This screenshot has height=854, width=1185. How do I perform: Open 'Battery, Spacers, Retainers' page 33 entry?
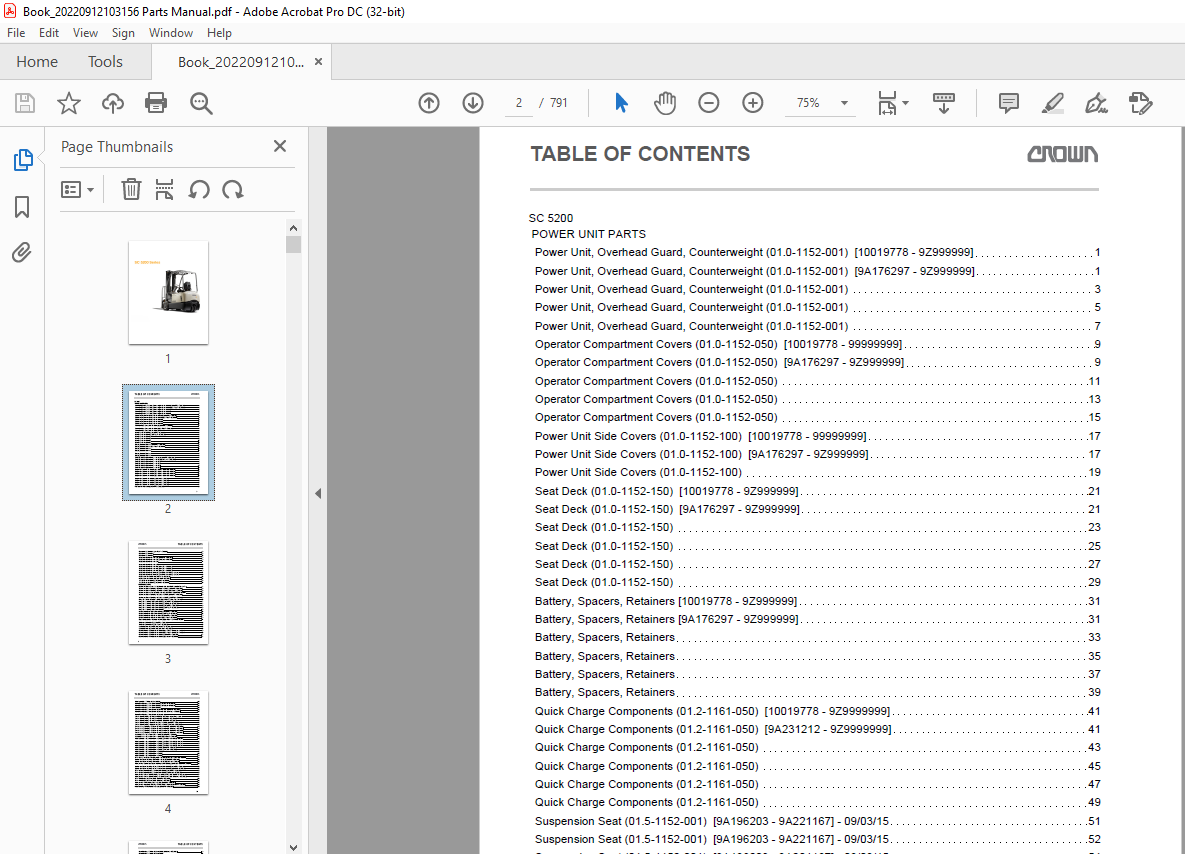[817, 638]
